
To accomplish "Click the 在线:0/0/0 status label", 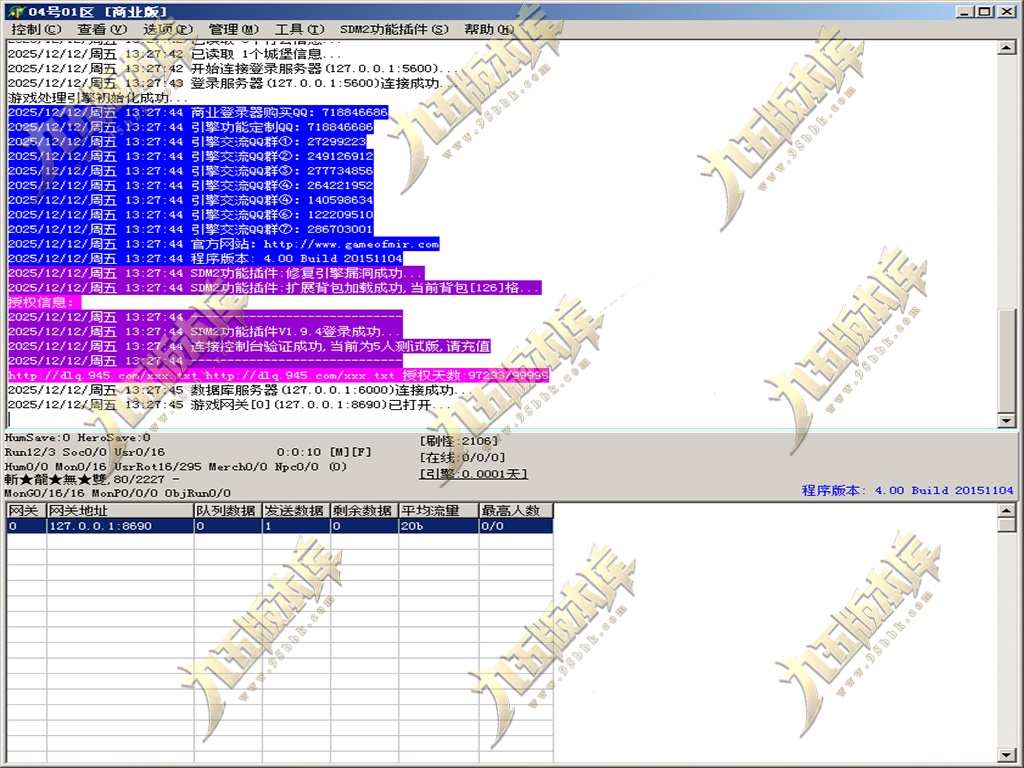I will click(462, 457).
